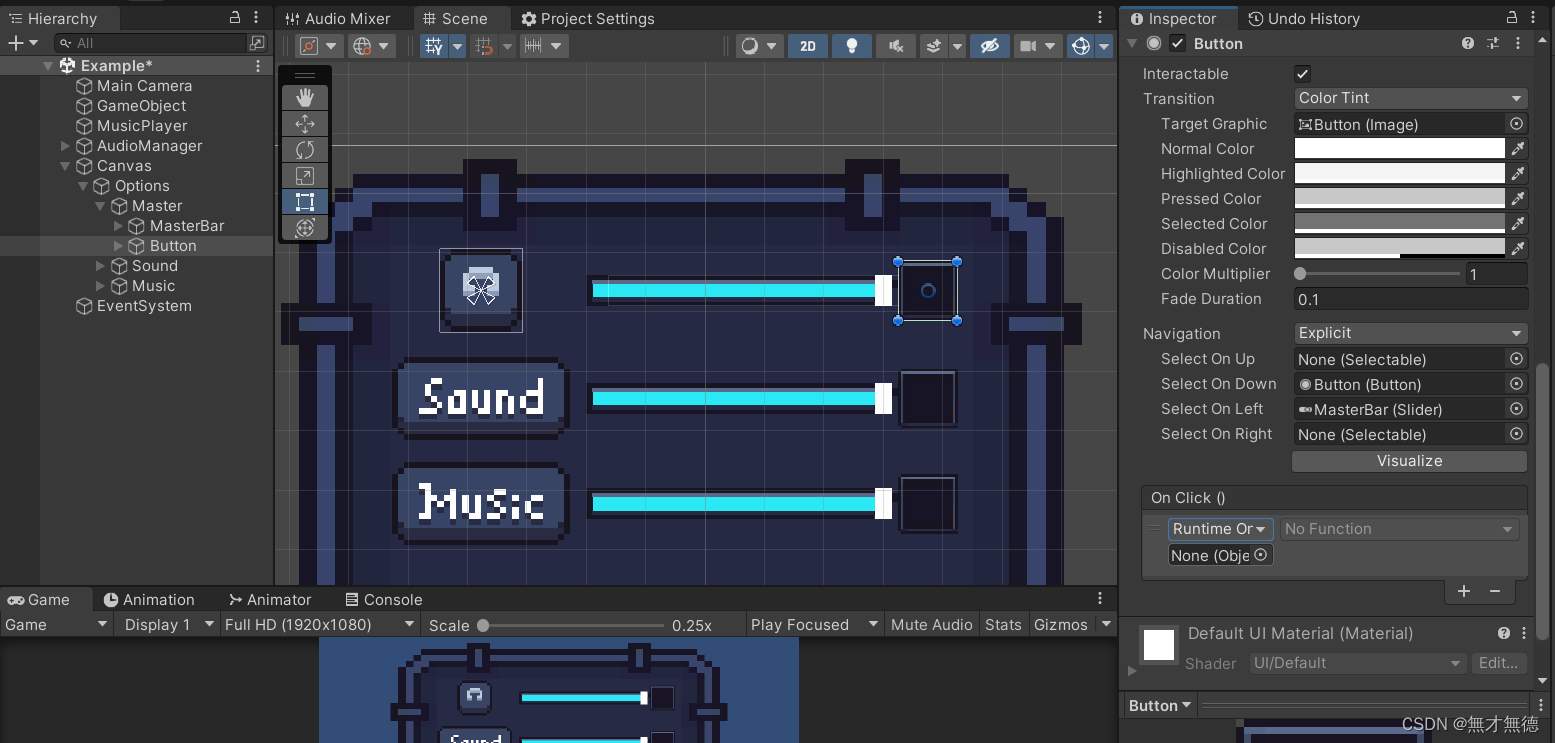Expand AudioManager in the Hierarchy
The height and width of the screenshot is (743, 1555).
point(66,146)
